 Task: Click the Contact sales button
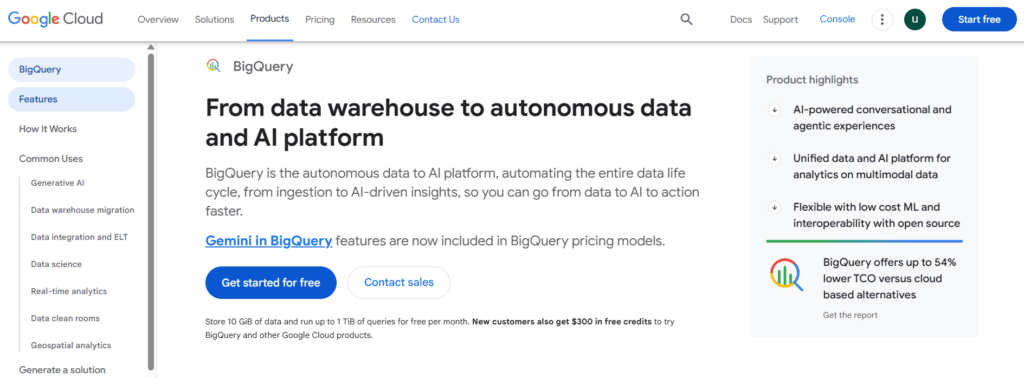pyautogui.click(x=398, y=283)
